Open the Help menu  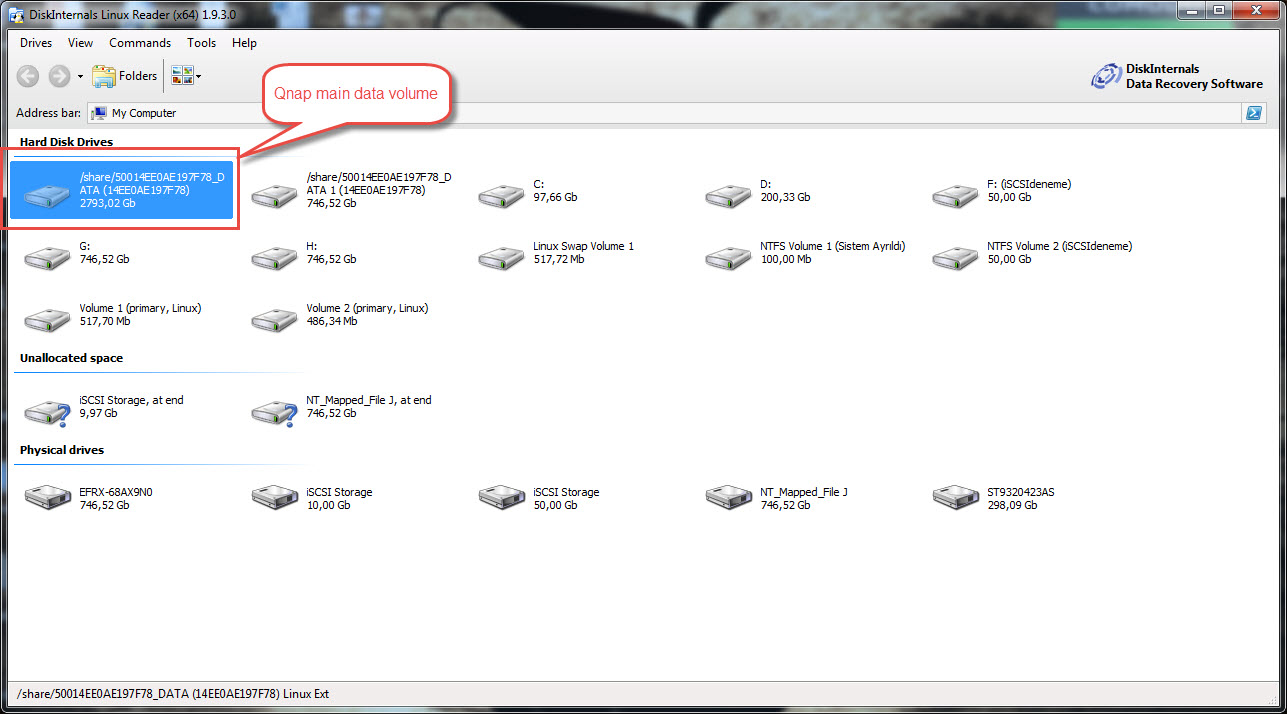click(x=244, y=43)
